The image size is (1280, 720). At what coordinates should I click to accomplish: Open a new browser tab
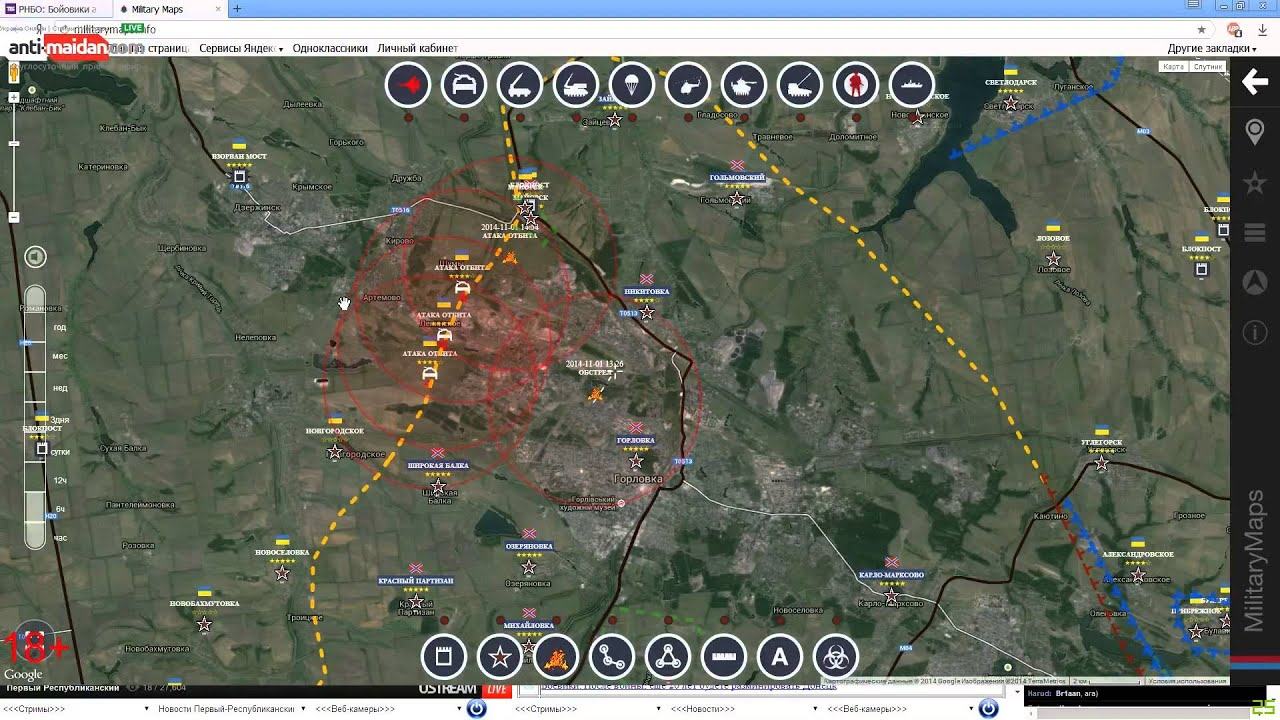(x=237, y=9)
